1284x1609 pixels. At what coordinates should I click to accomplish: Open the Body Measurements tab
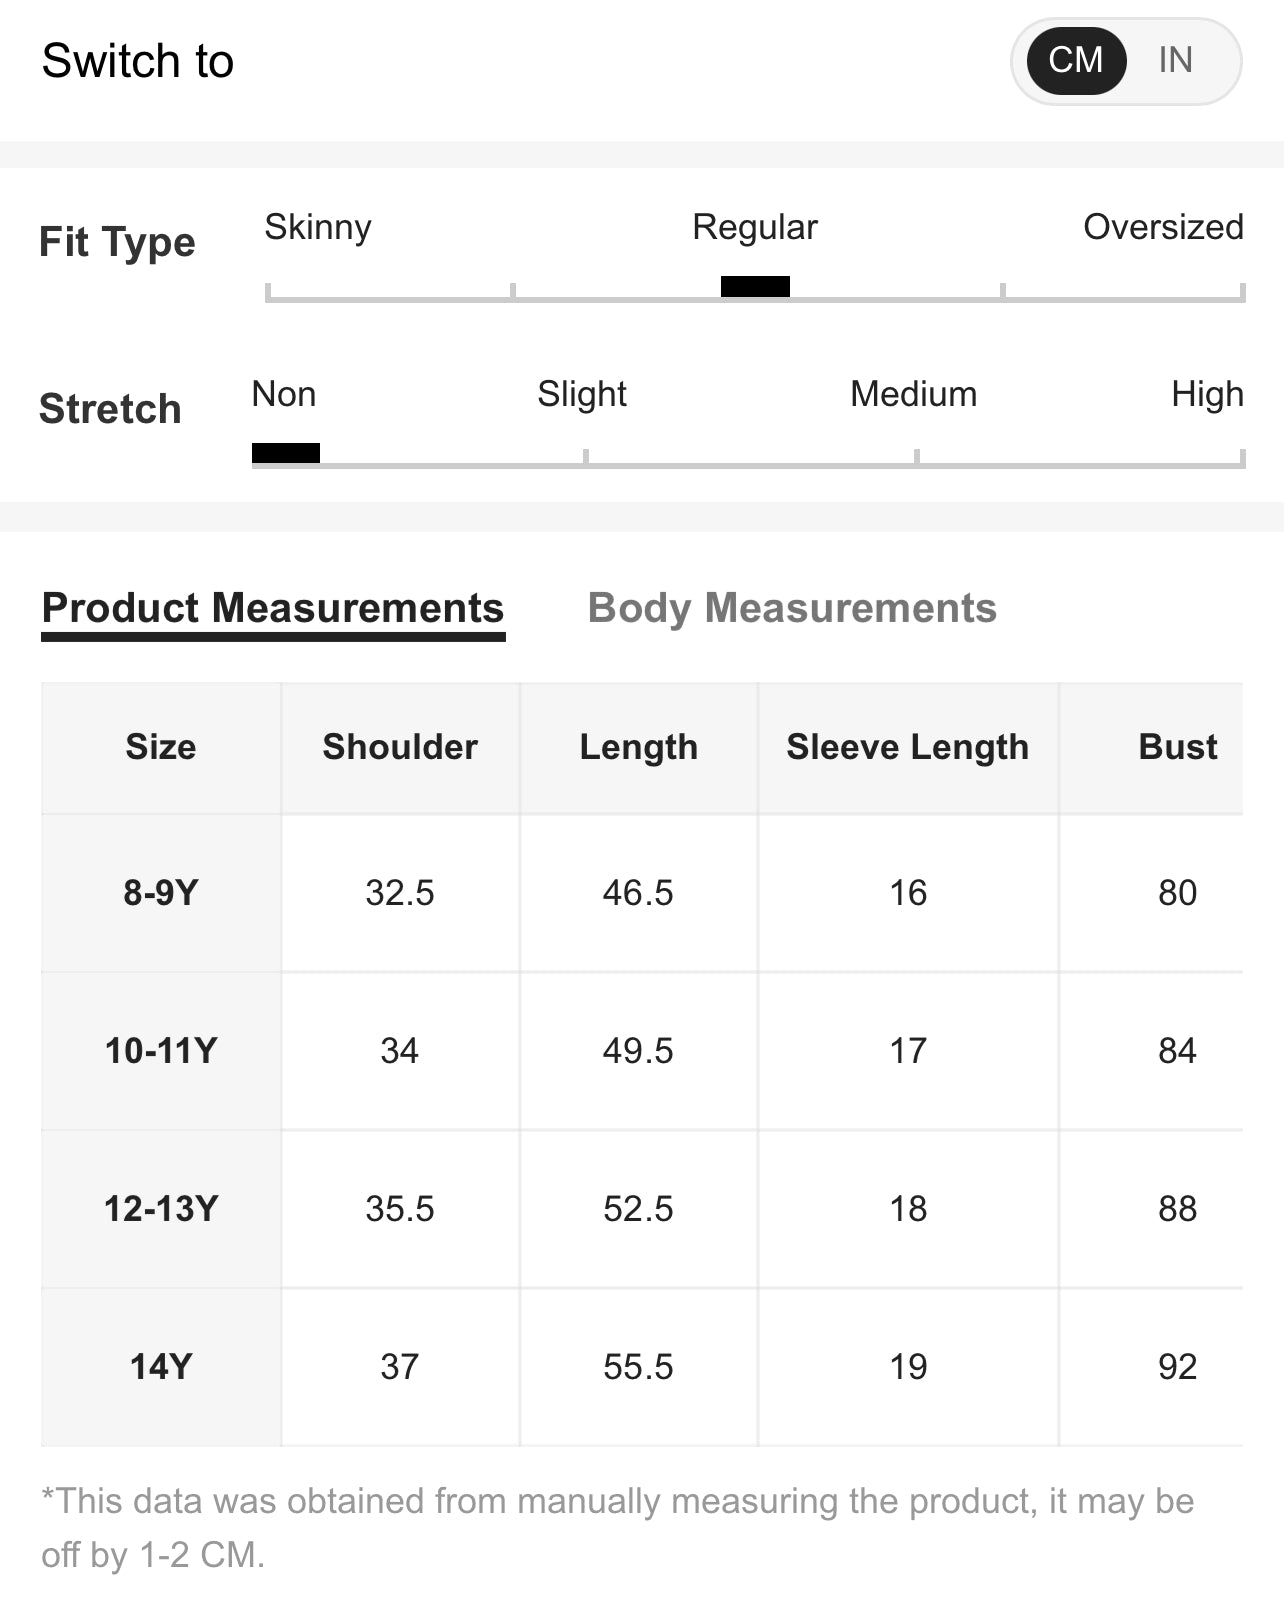(792, 608)
